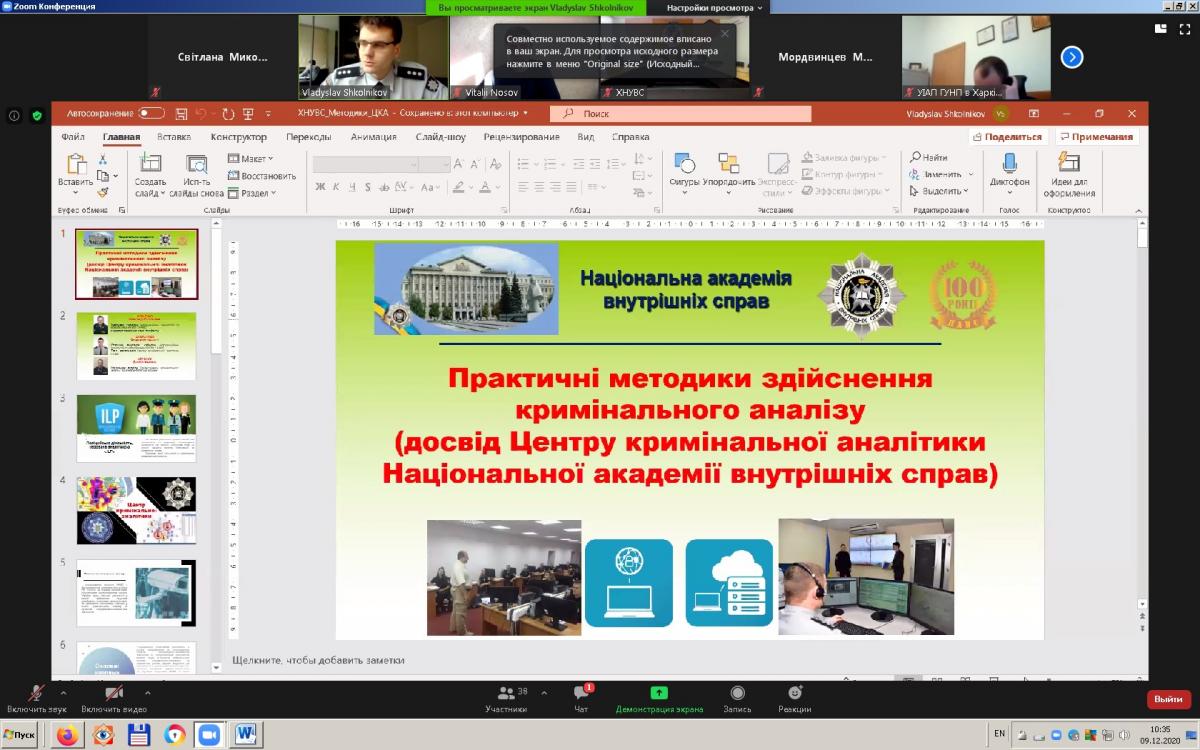Click Демонстрация экрана share screen
The height and width of the screenshot is (750, 1200).
click(x=659, y=699)
